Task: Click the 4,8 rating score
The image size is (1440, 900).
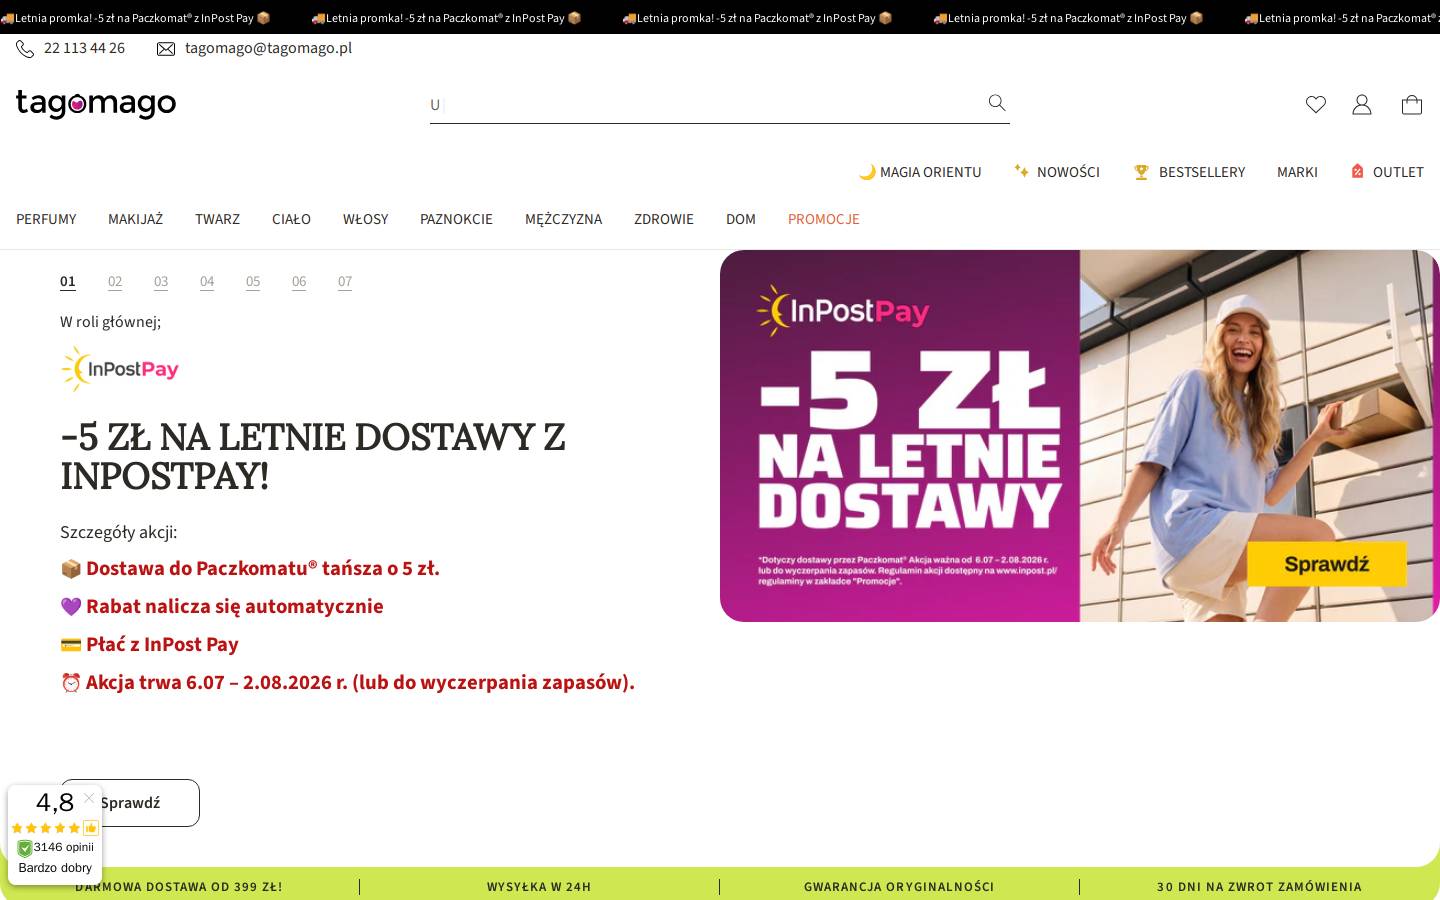Action: coord(55,802)
